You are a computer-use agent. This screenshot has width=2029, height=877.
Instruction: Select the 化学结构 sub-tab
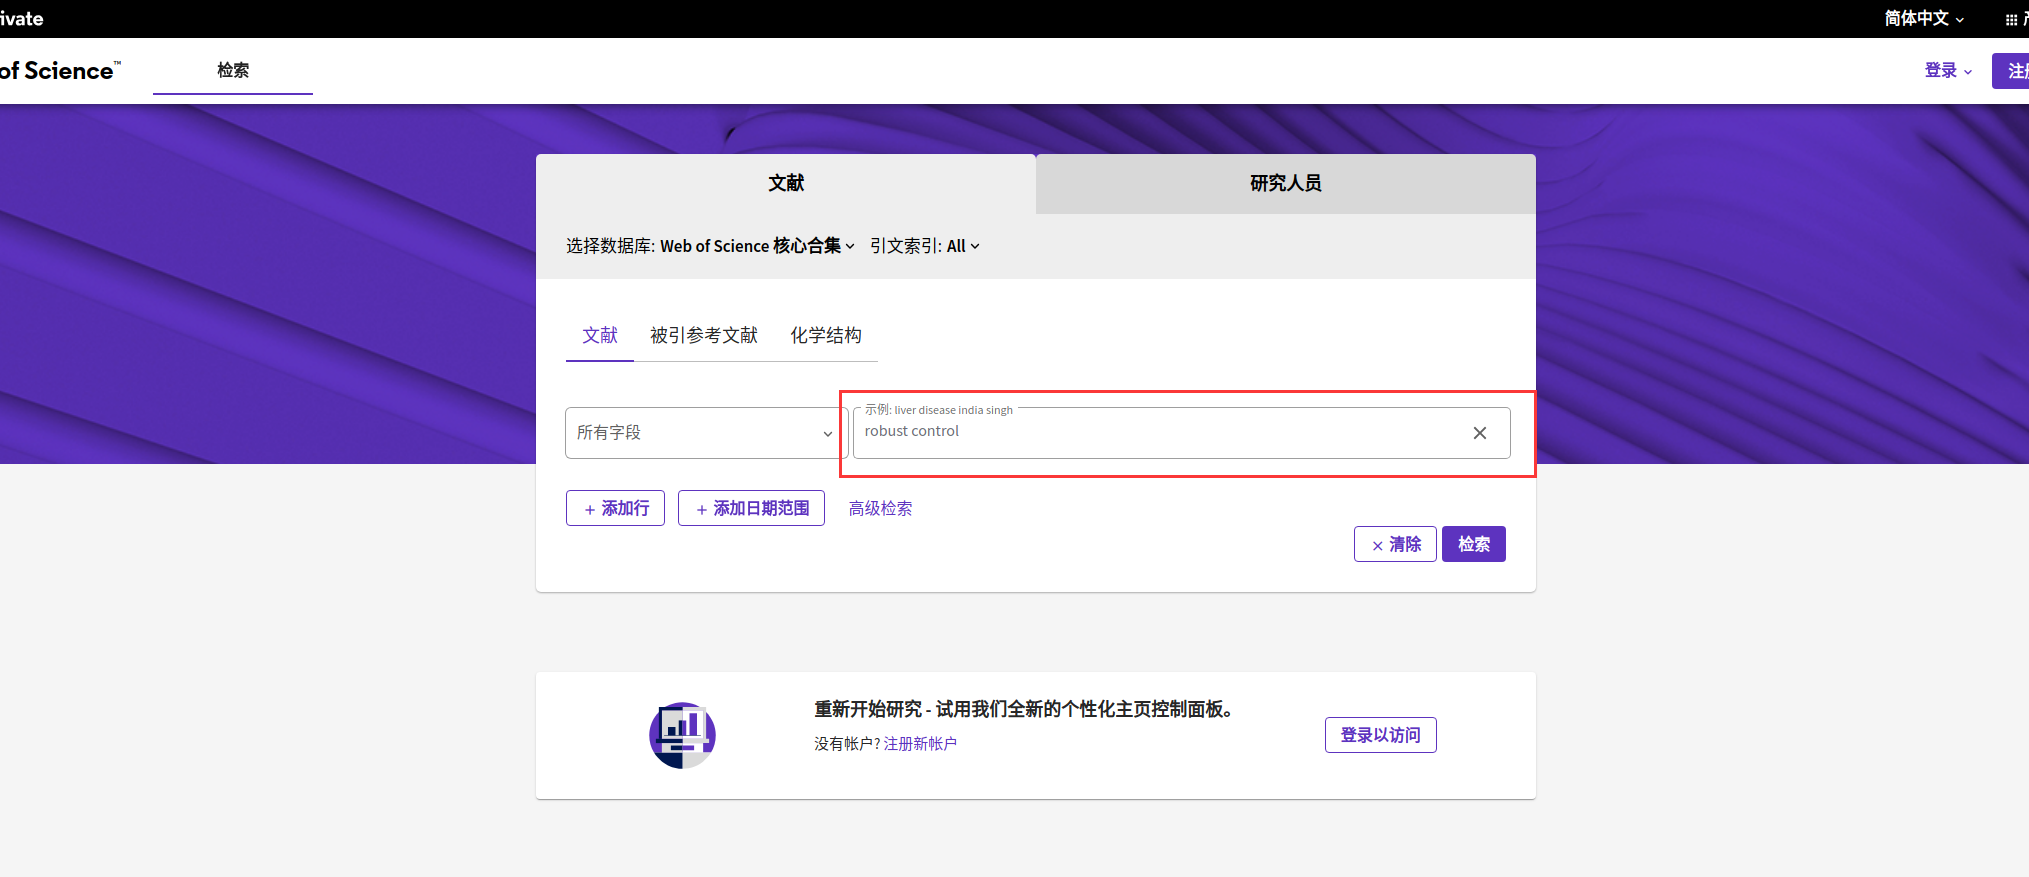click(x=826, y=335)
